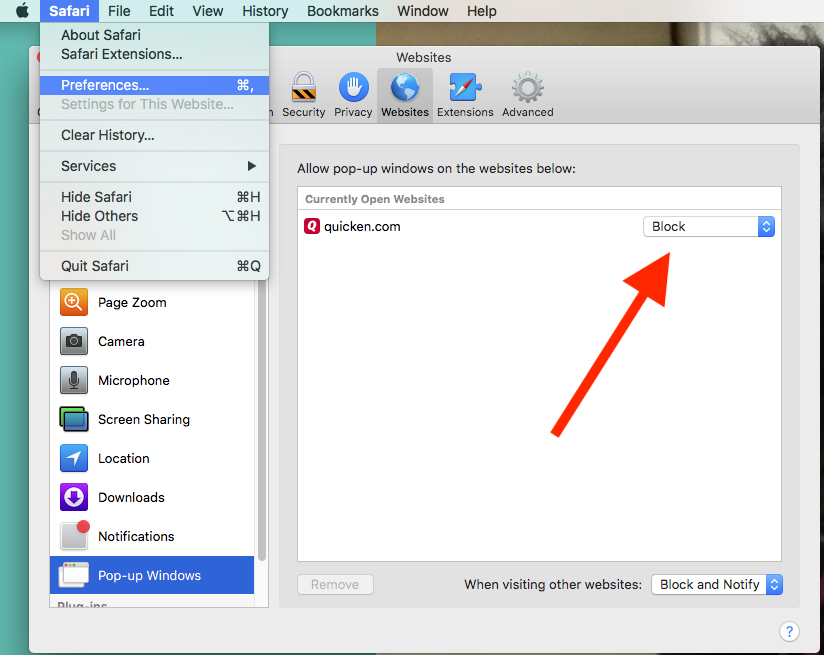Click the Extensions tab label text

pos(465,112)
